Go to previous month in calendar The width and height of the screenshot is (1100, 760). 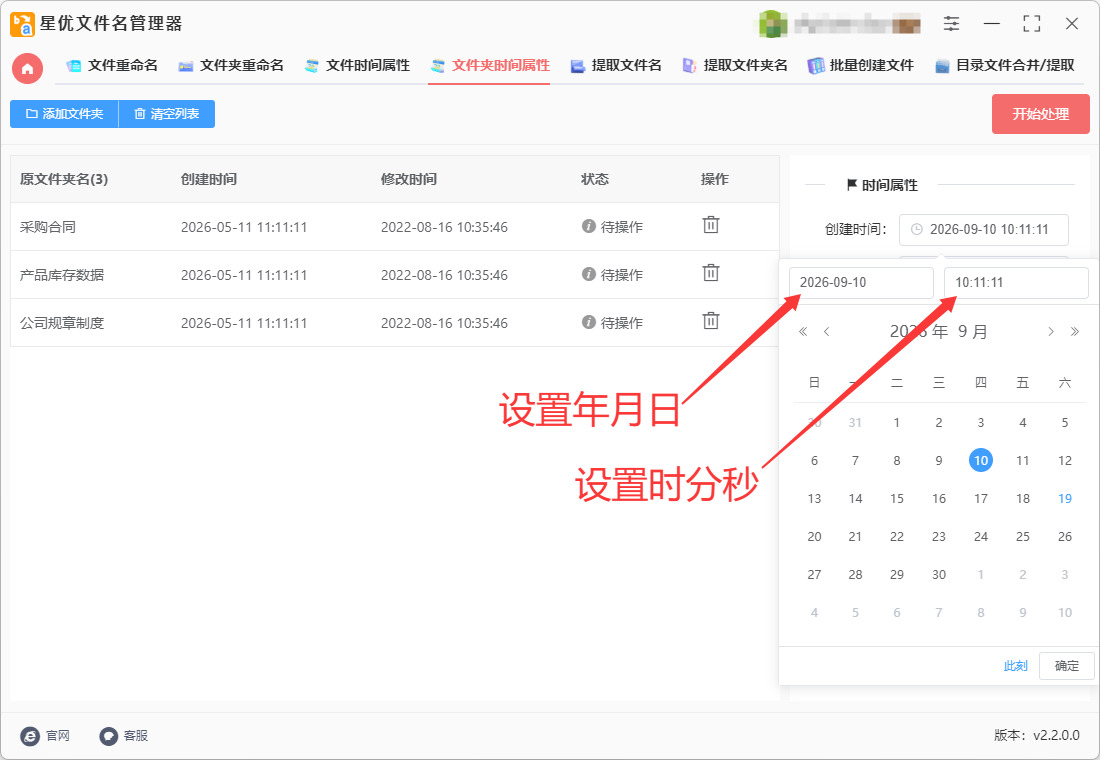pos(827,331)
